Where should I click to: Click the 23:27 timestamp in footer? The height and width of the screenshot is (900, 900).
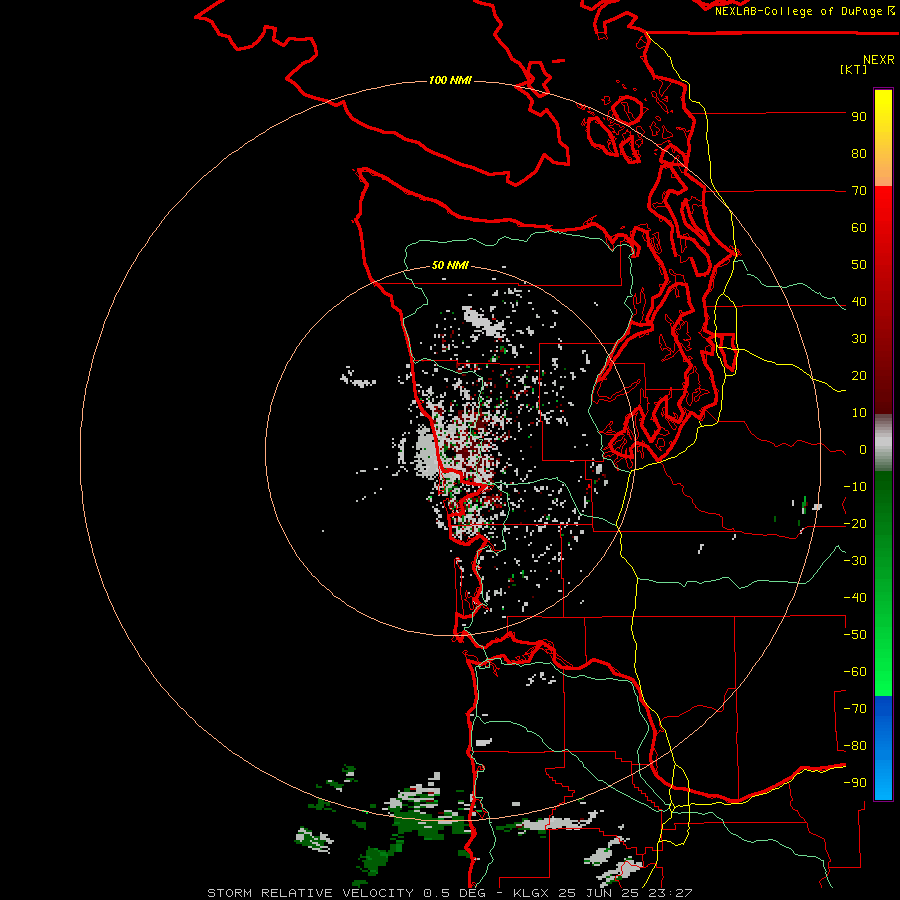coord(669,893)
